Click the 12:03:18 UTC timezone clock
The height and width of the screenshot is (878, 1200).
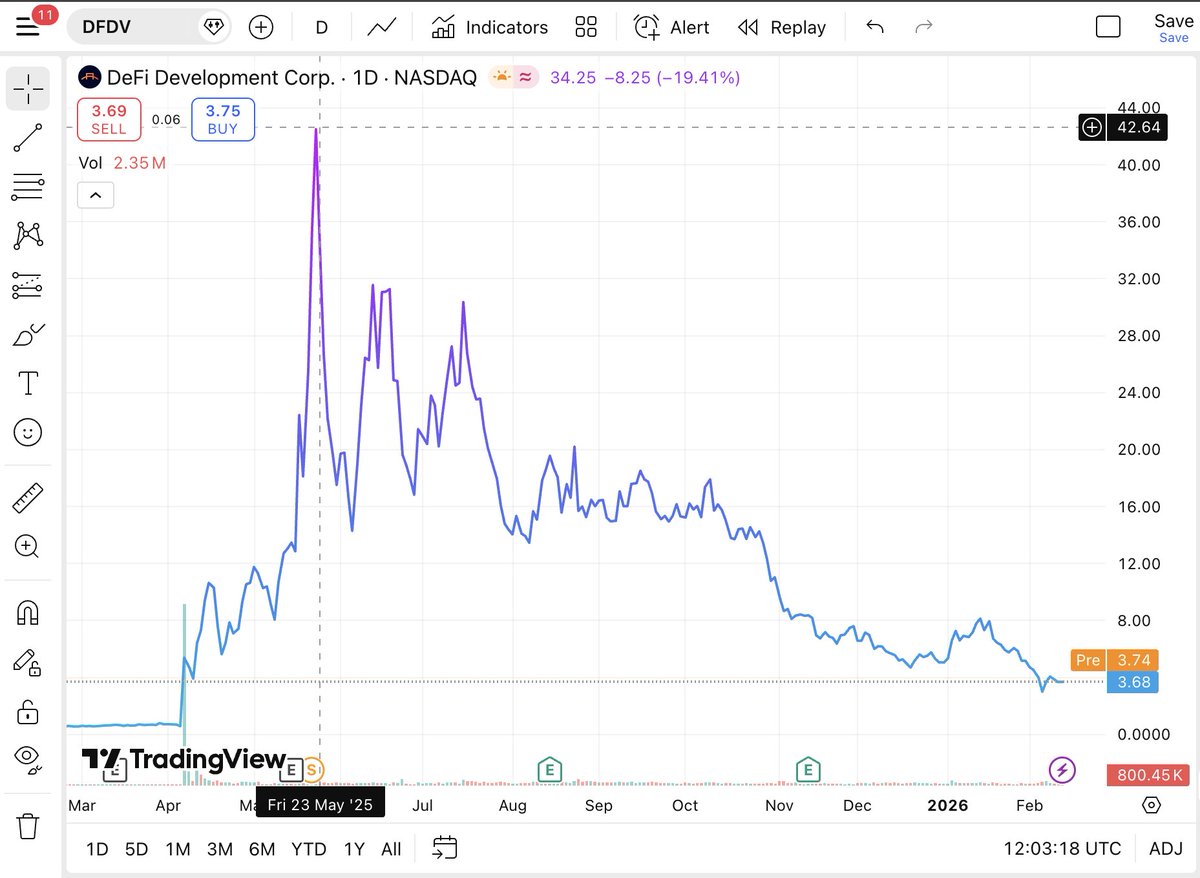(x=1063, y=849)
